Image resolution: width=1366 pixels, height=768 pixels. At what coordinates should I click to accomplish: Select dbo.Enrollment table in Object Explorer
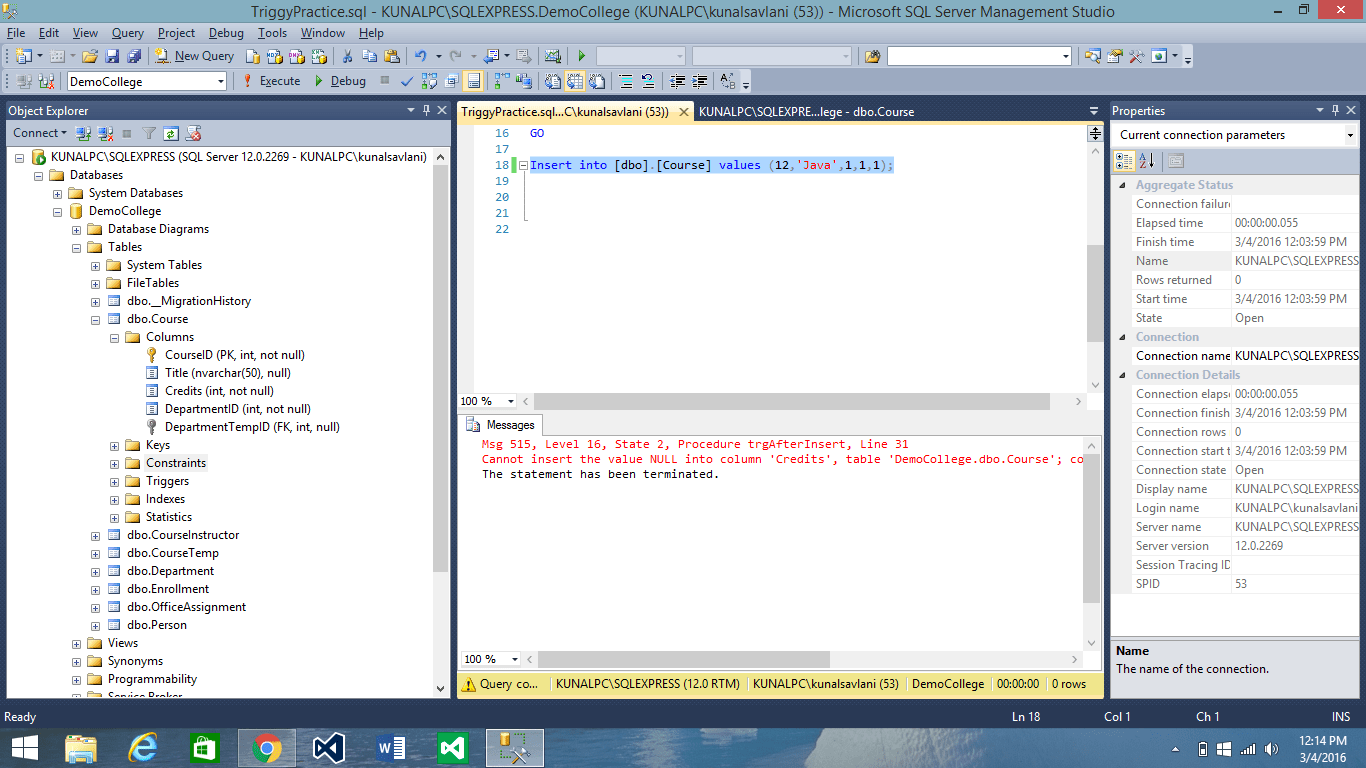click(168, 589)
